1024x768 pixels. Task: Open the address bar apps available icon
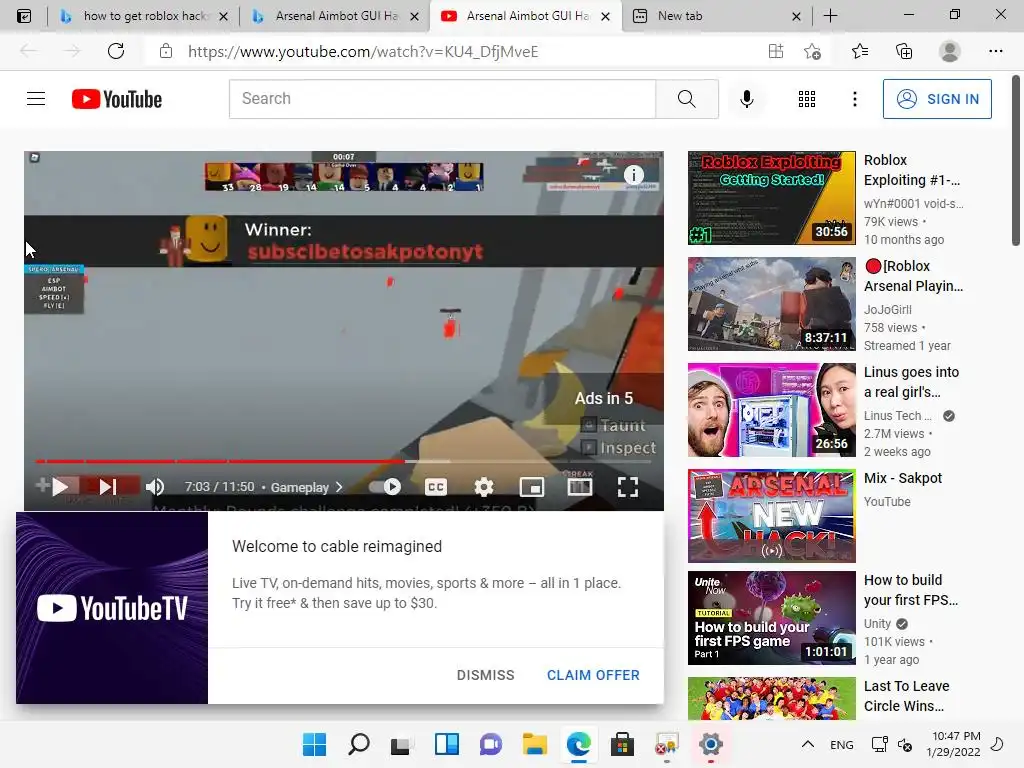click(x=775, y=51)
